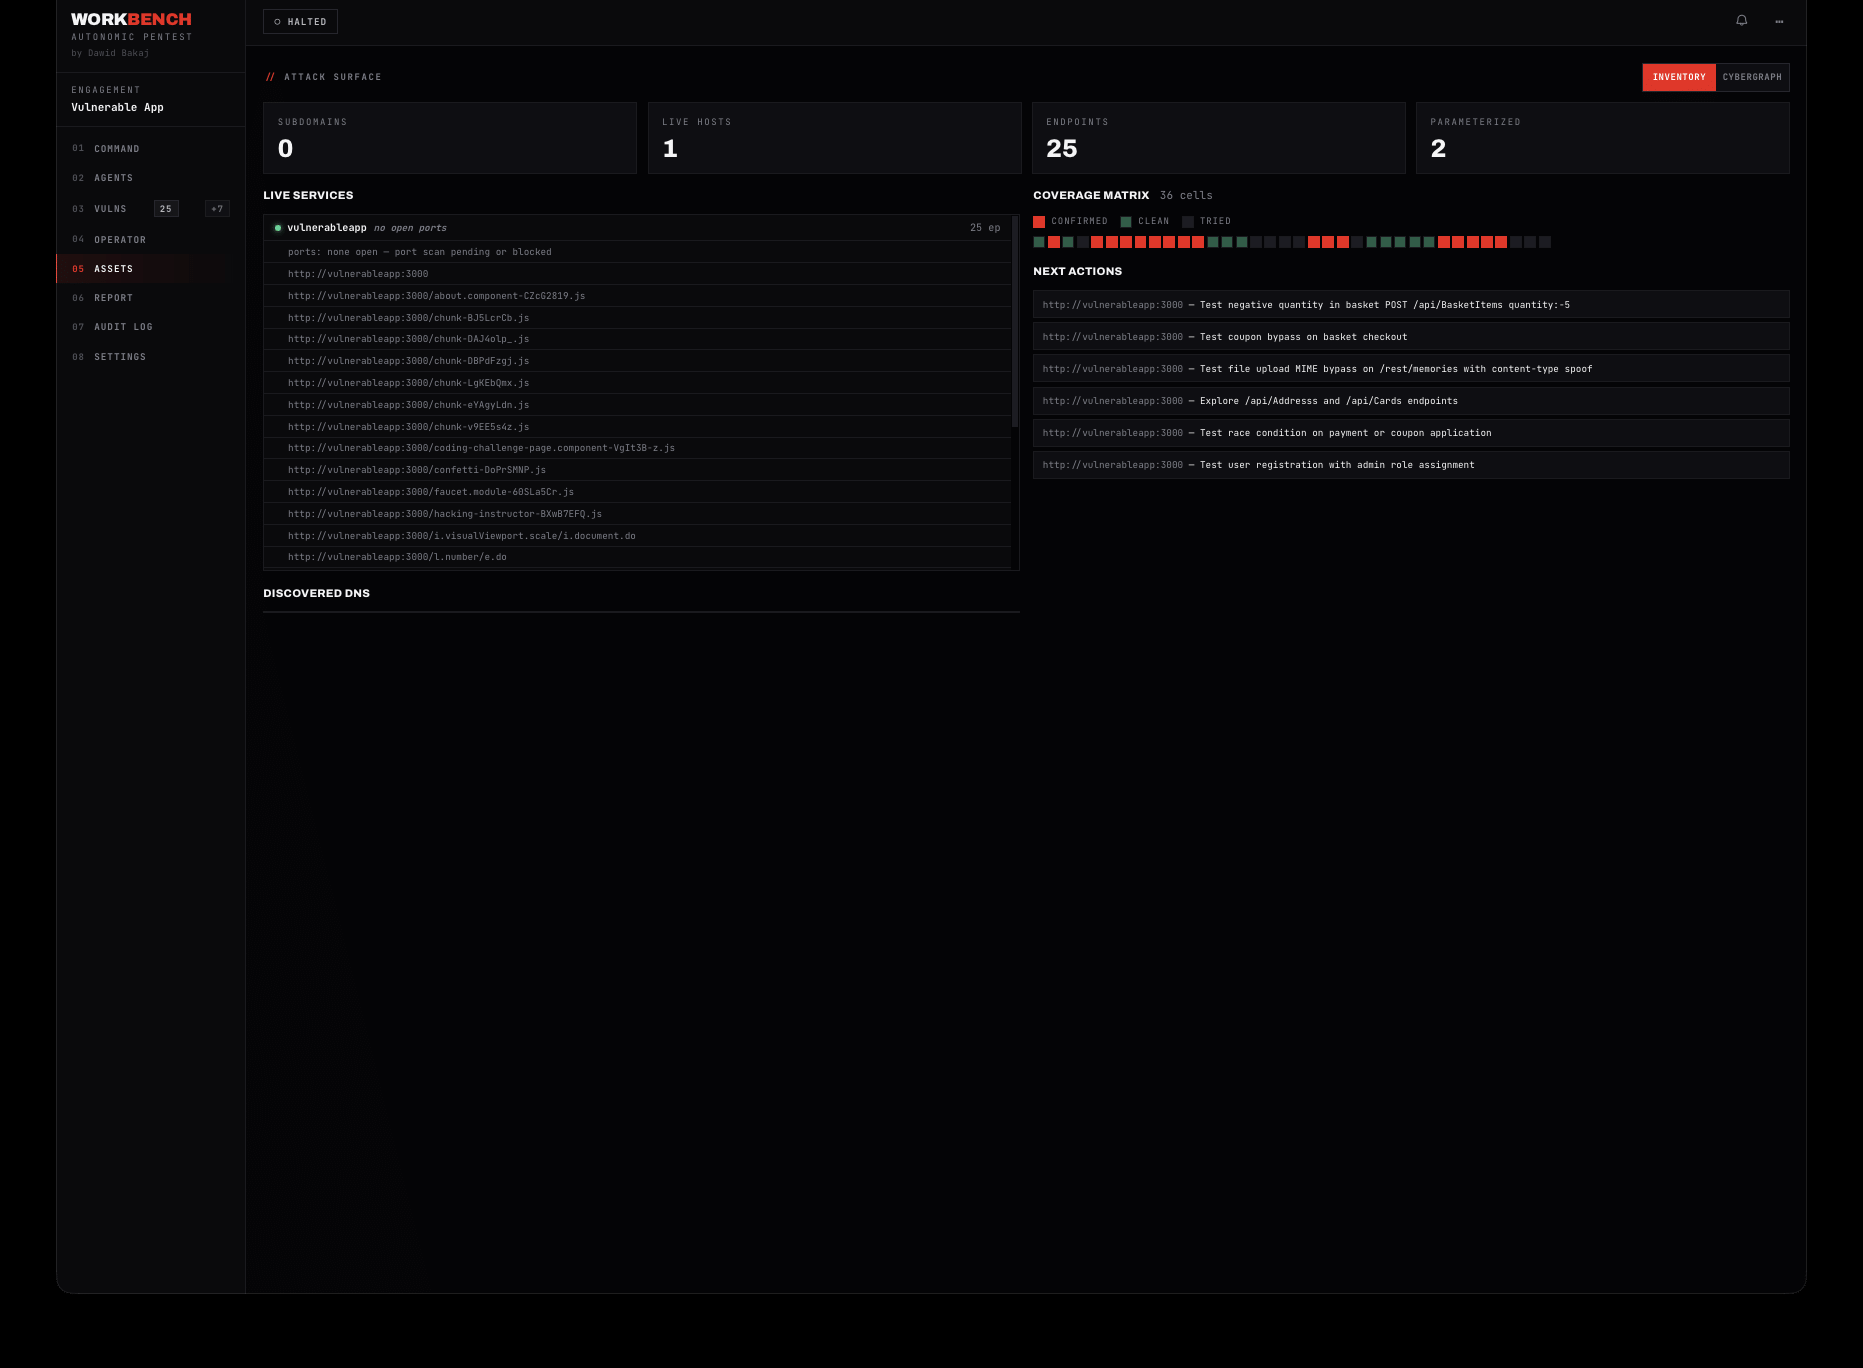Switch to the CYBERGRAPH tab
Image resolution: width=1863 pixels, height=1368 pixels.
point(1752,77)
